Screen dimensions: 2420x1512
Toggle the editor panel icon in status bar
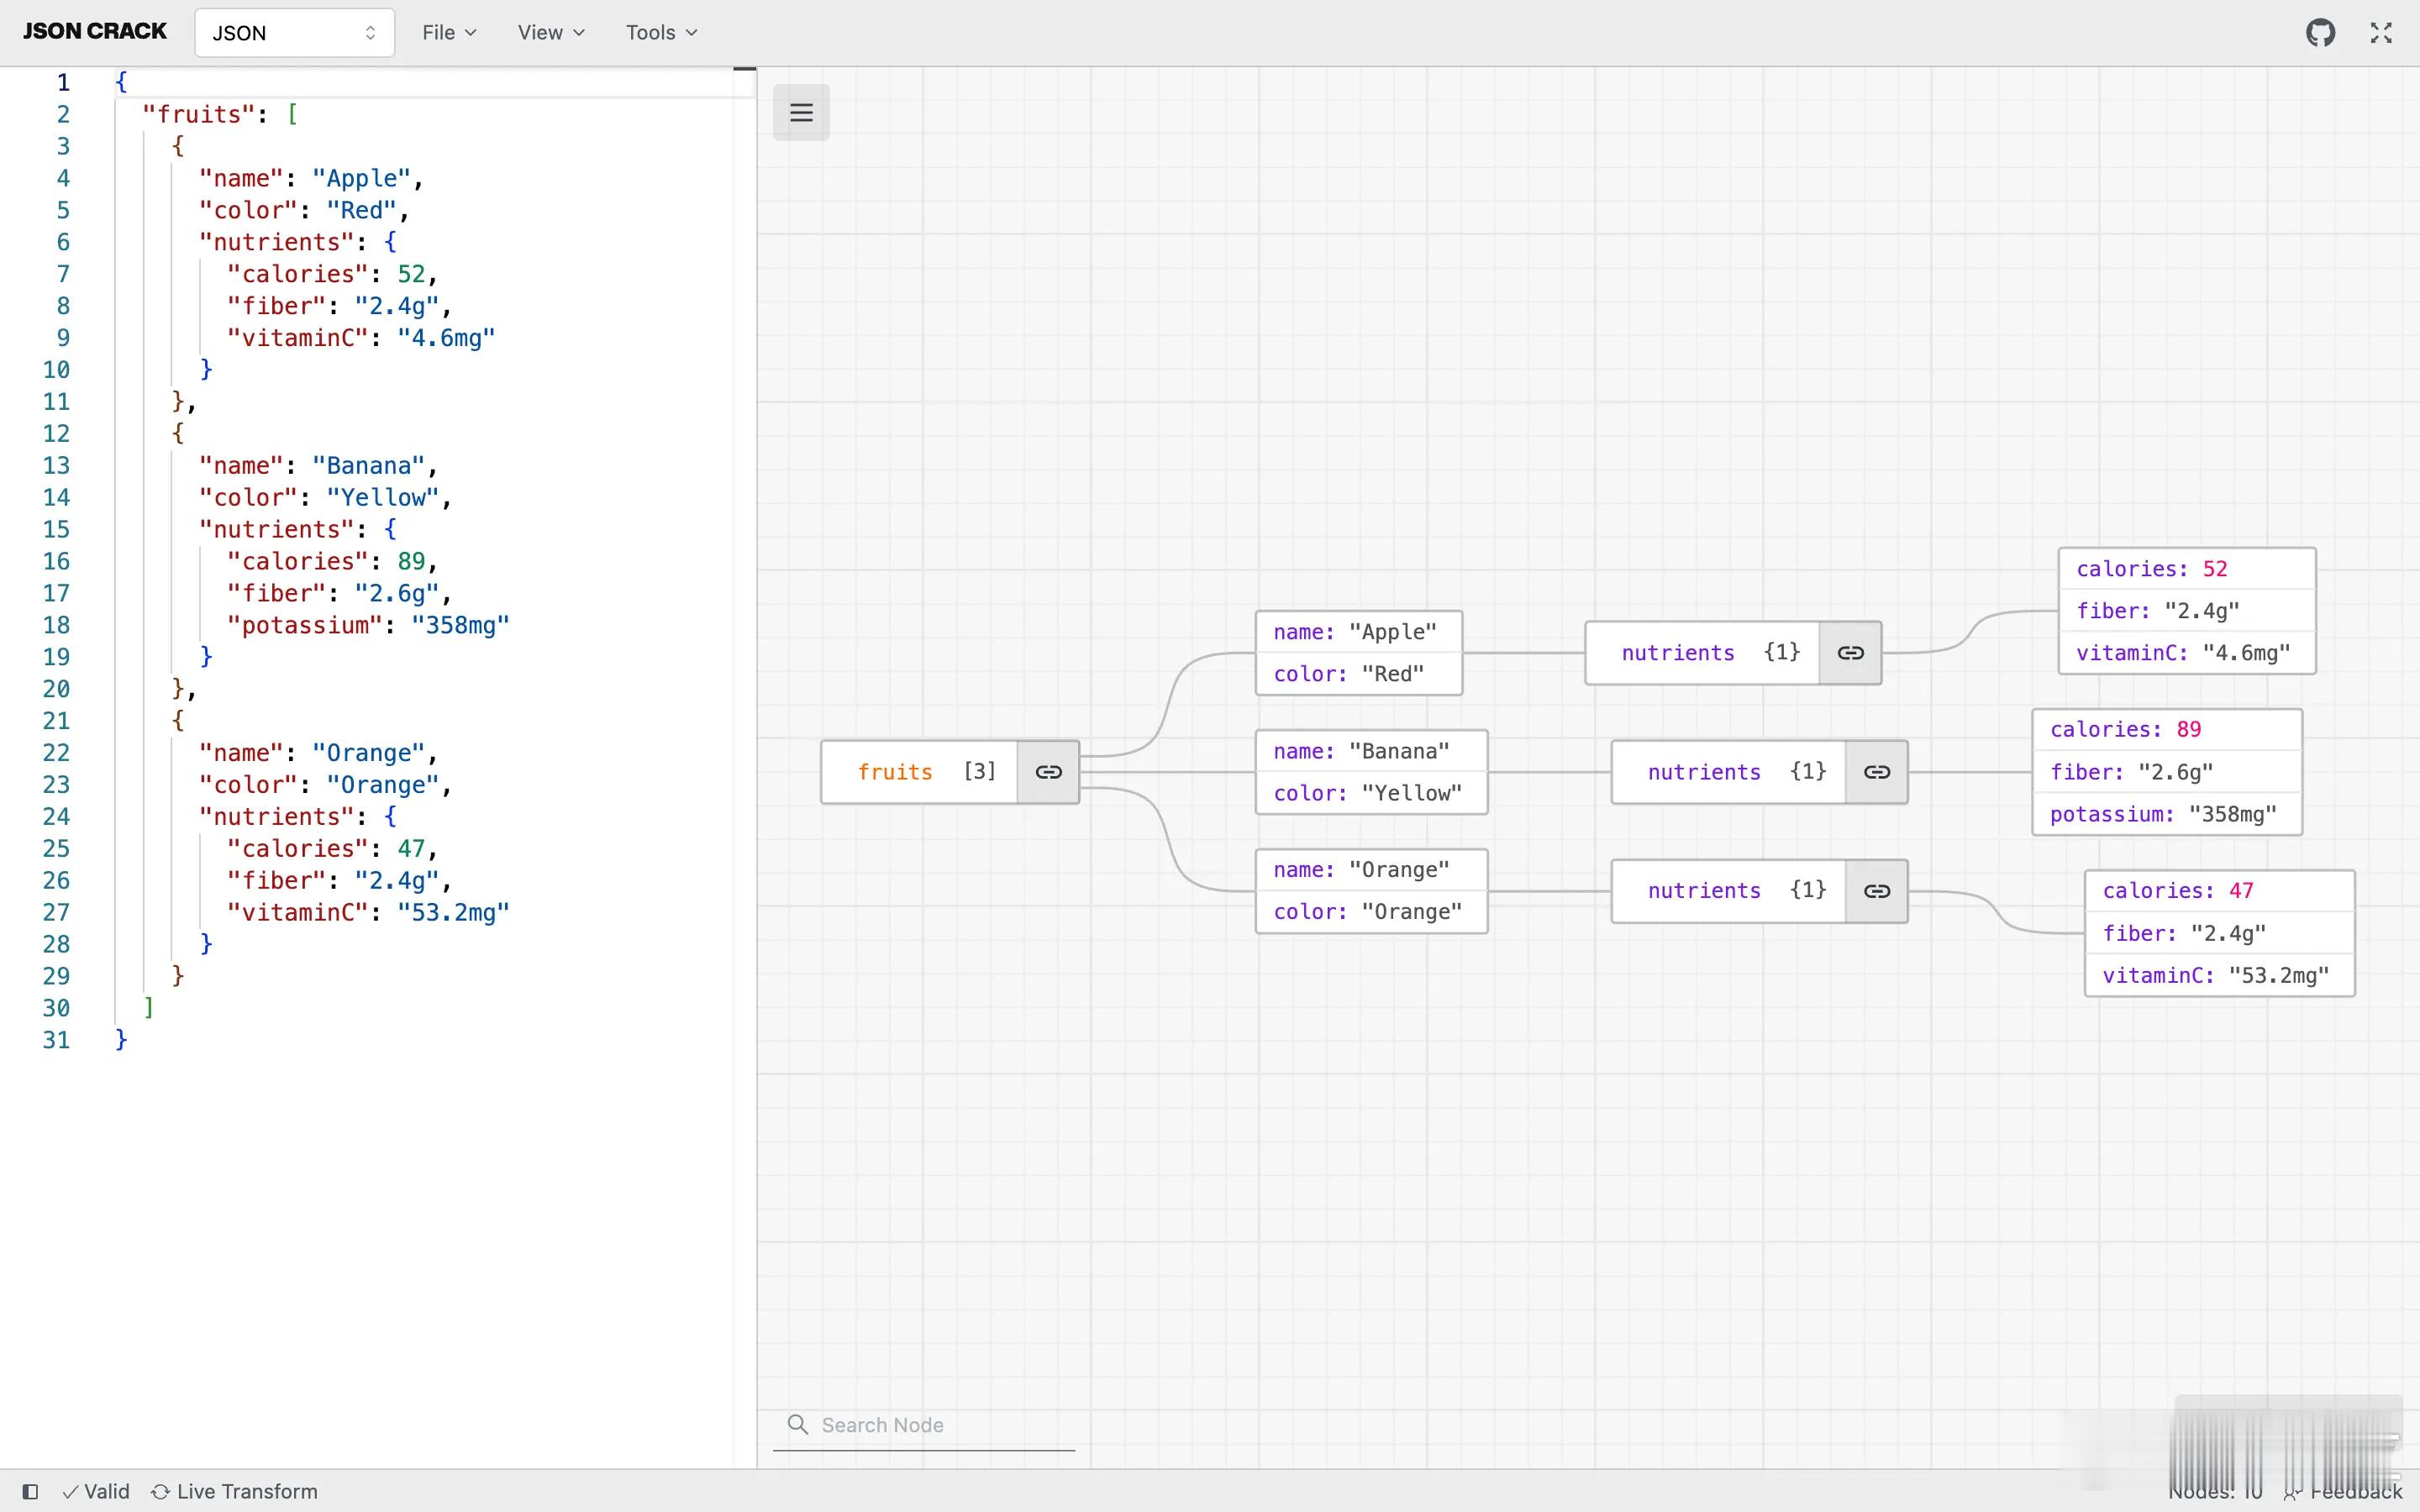(30, 1491)
